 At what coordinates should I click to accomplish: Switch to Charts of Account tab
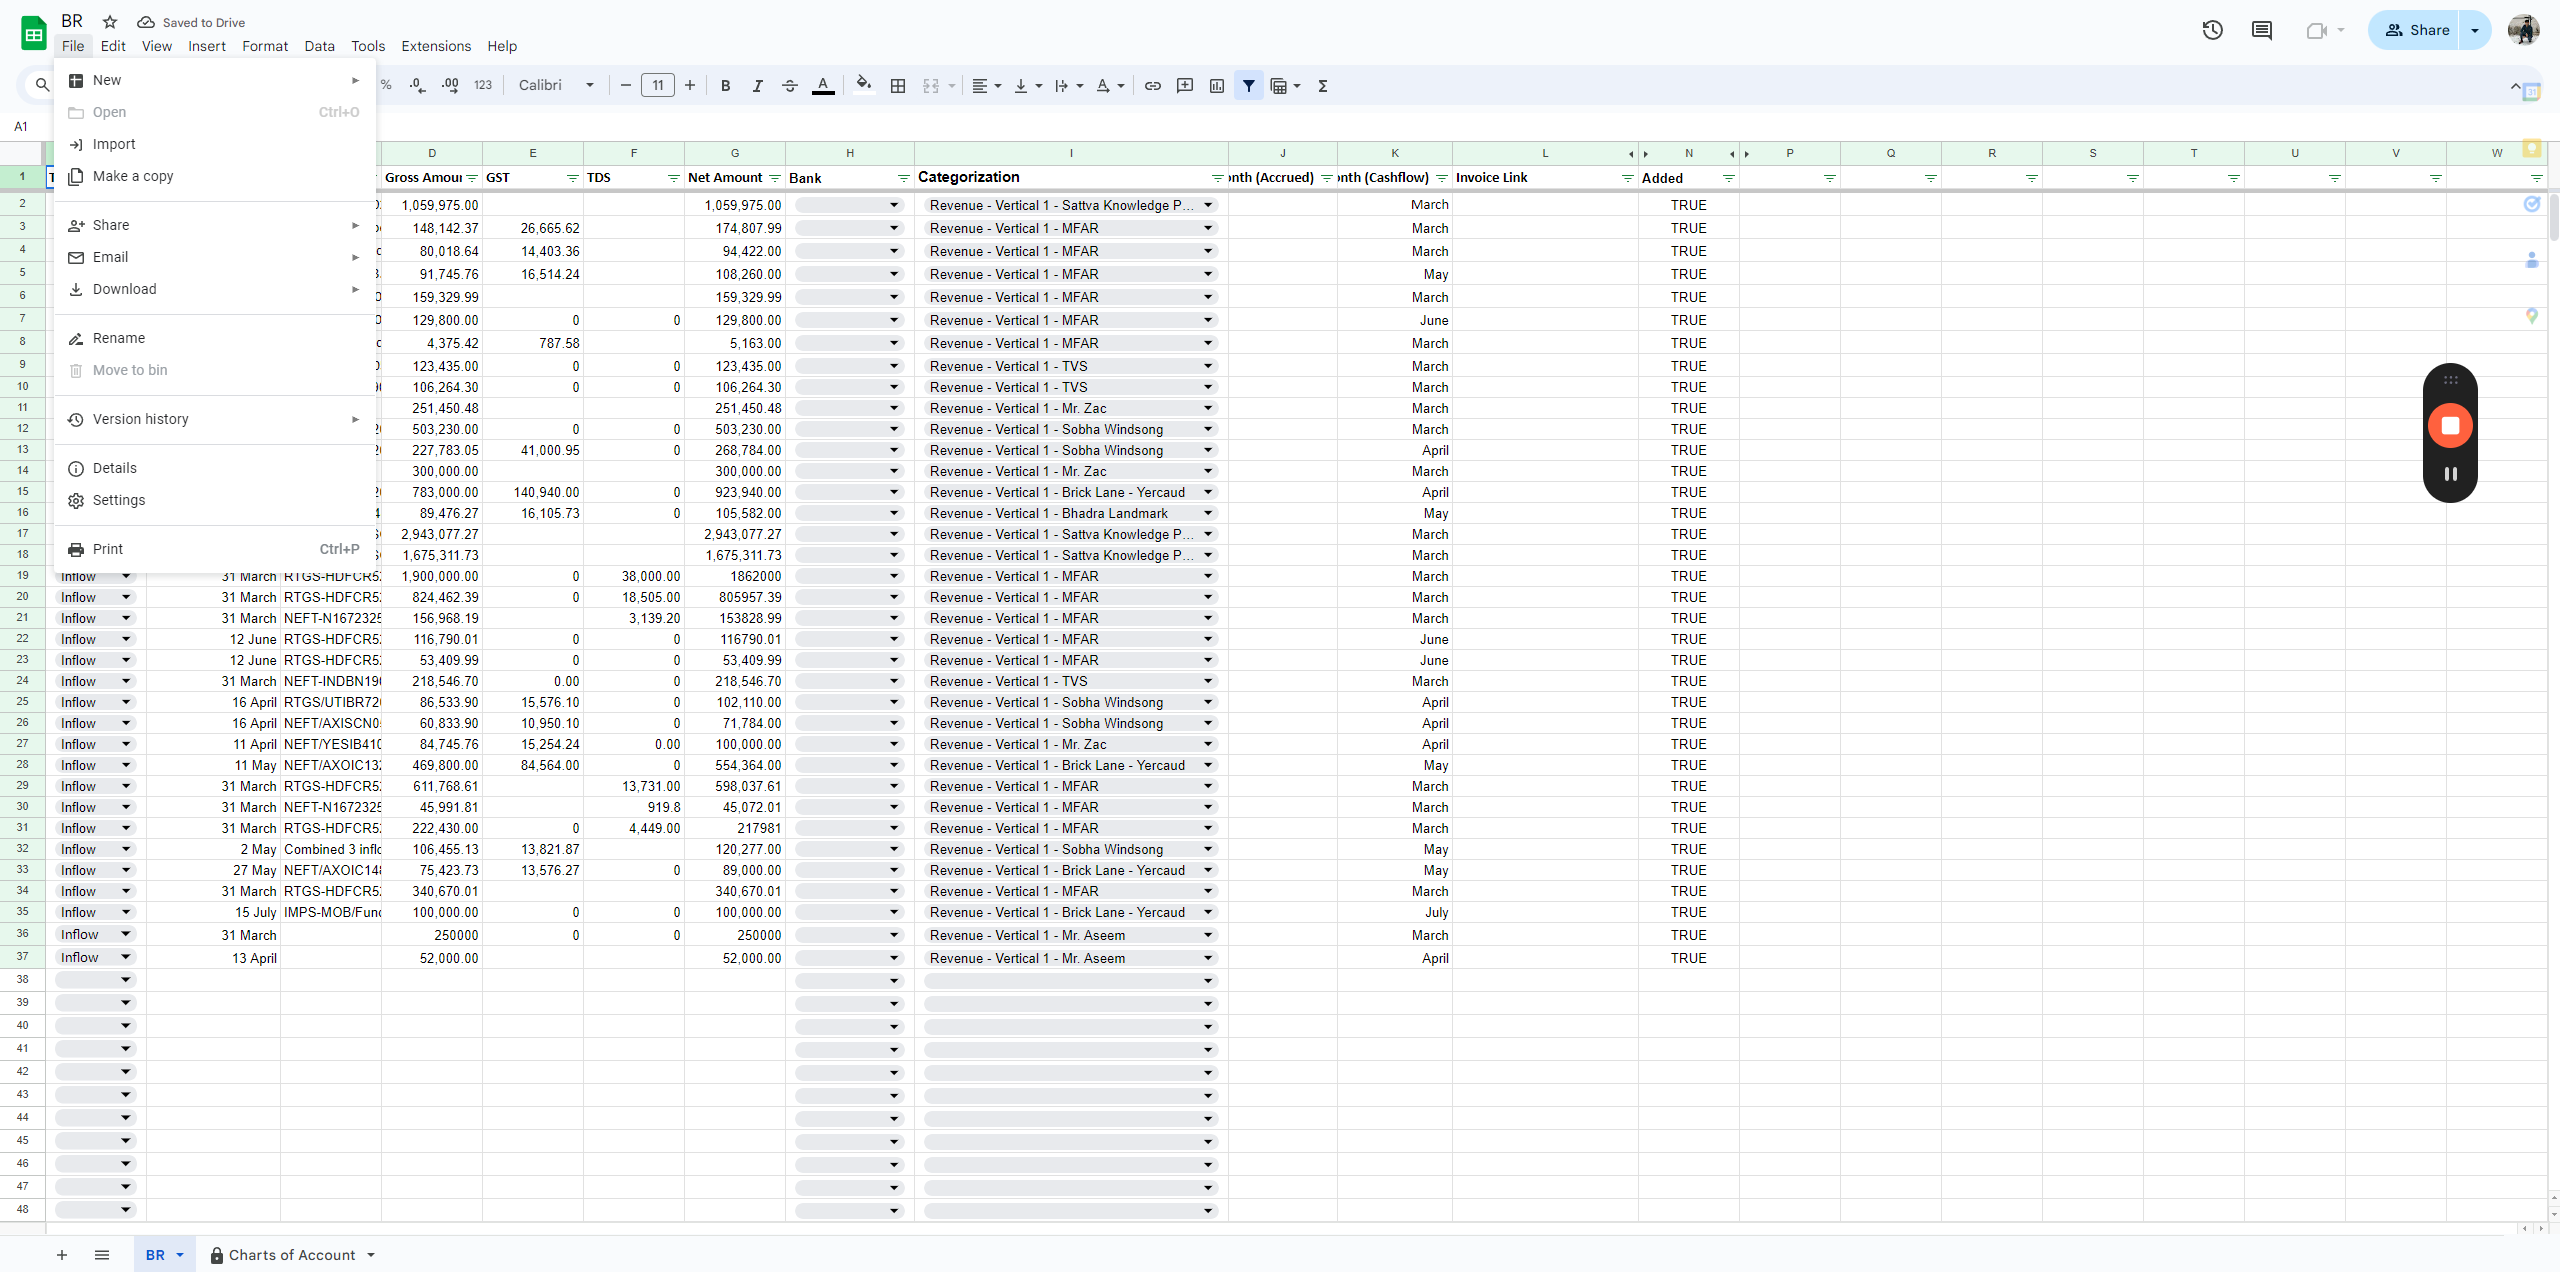click(x=291, y=1255)
